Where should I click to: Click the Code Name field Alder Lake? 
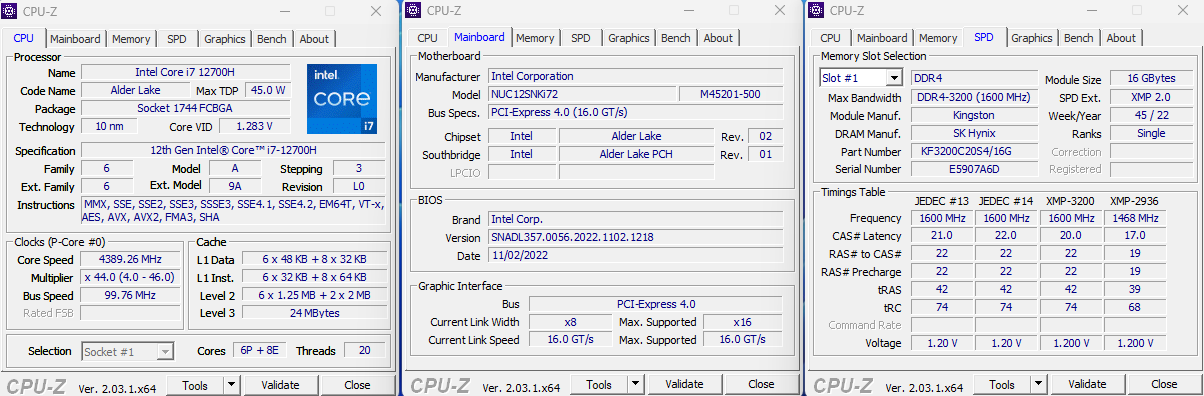pos(135,90)
